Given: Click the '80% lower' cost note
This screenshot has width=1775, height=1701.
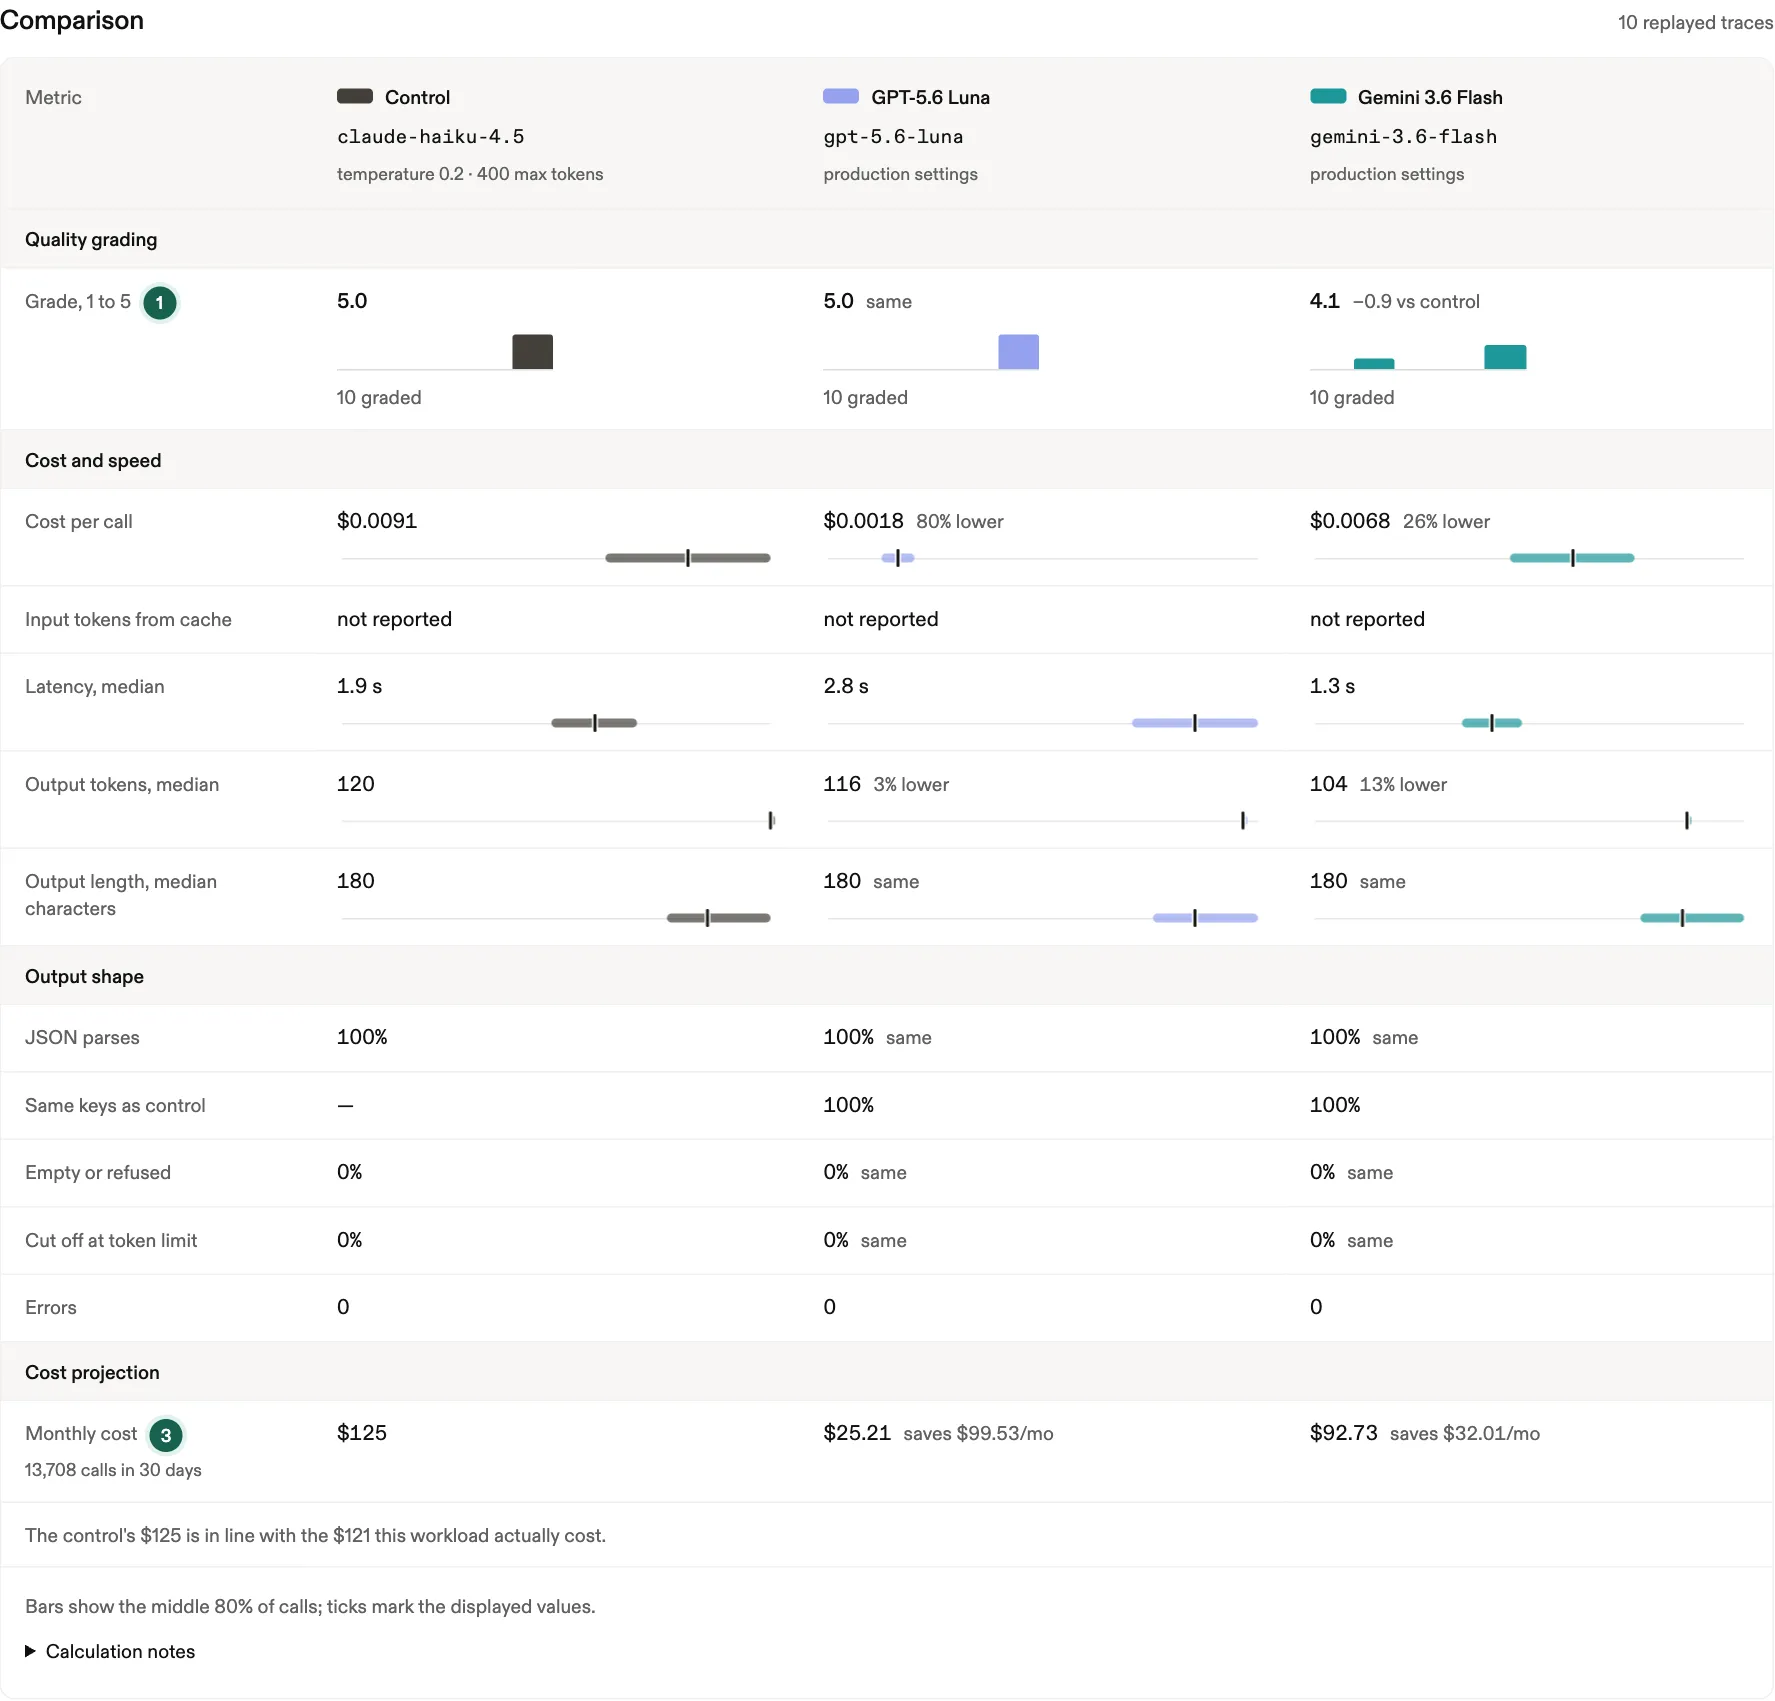Looking at the screenshot, I should (x=960, y=522).
